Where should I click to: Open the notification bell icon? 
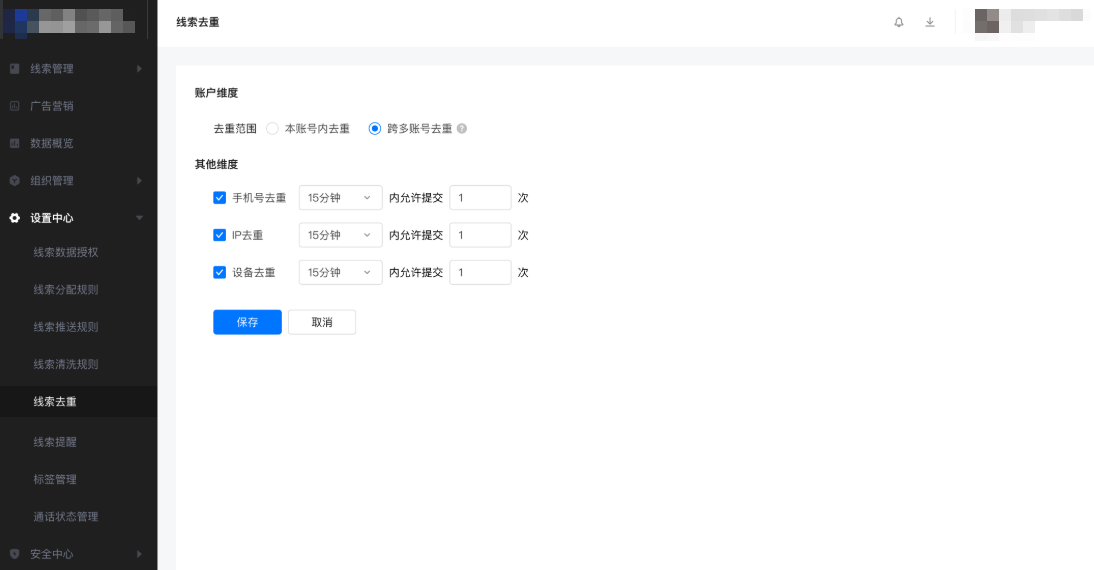(x=899, y=22)
